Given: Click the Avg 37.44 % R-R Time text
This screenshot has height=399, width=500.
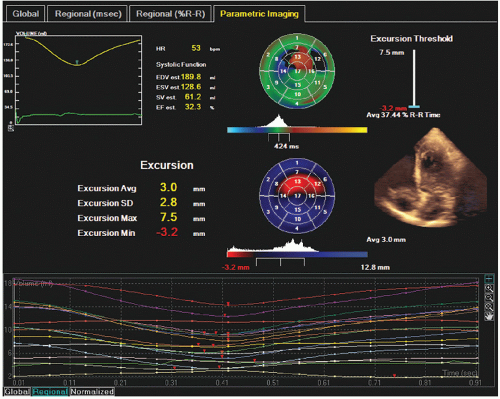Looking at the screenshot, I should tap(403, 115).
